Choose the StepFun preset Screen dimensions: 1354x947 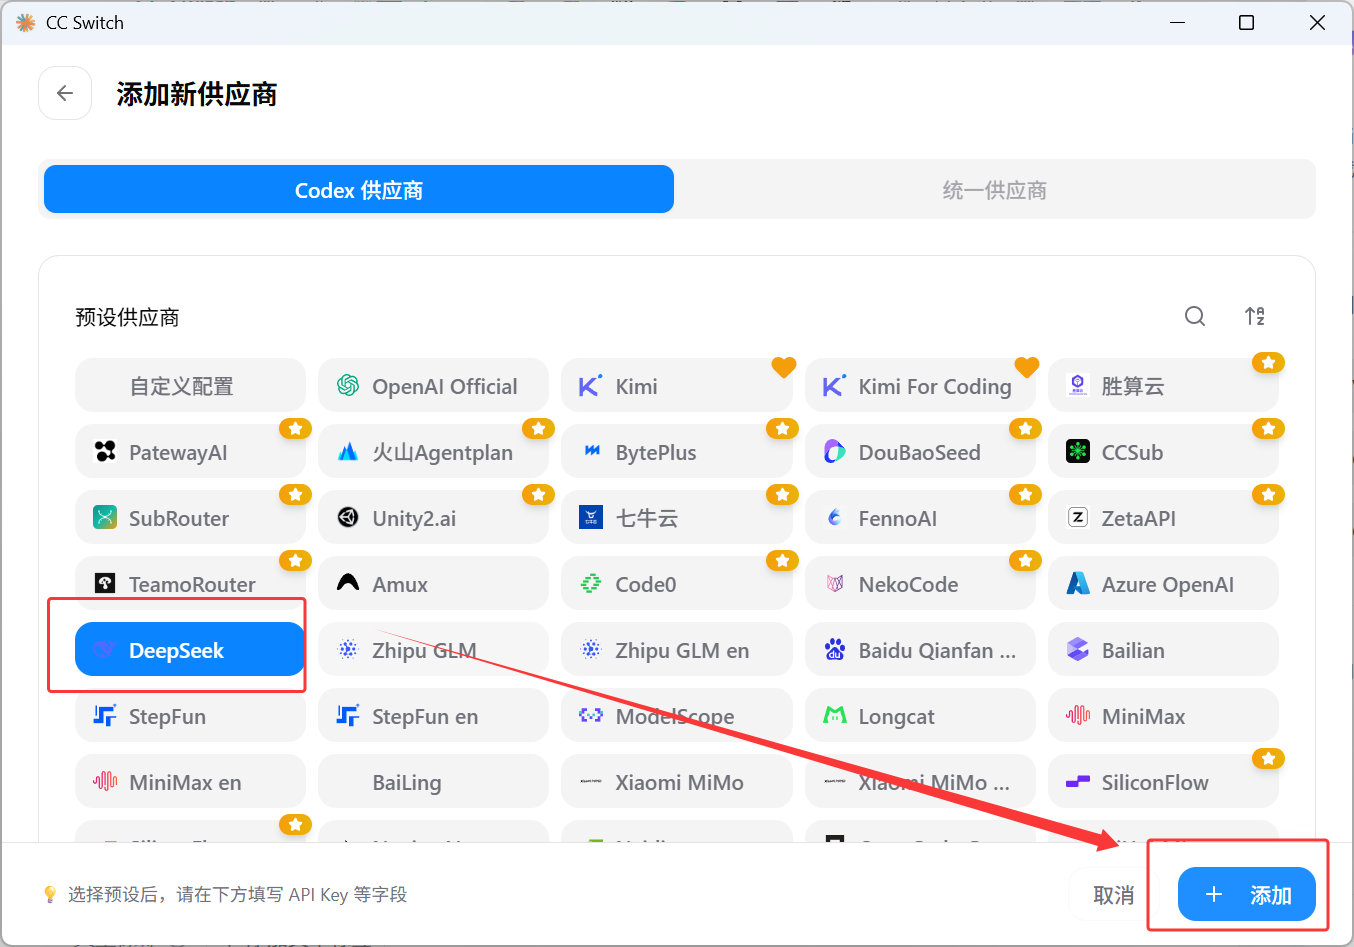(190, 716)
